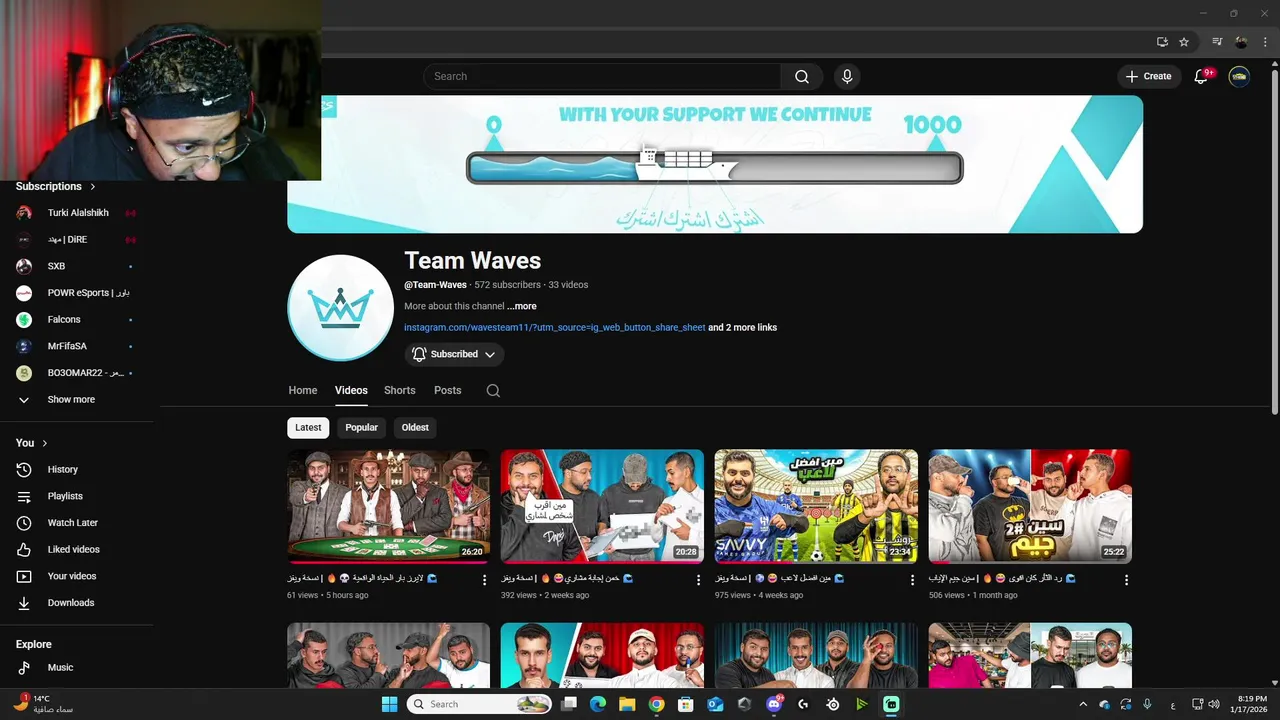Open Microsoft Edge from the taskbar
The image size is (1280, 720).
[598, 704]
